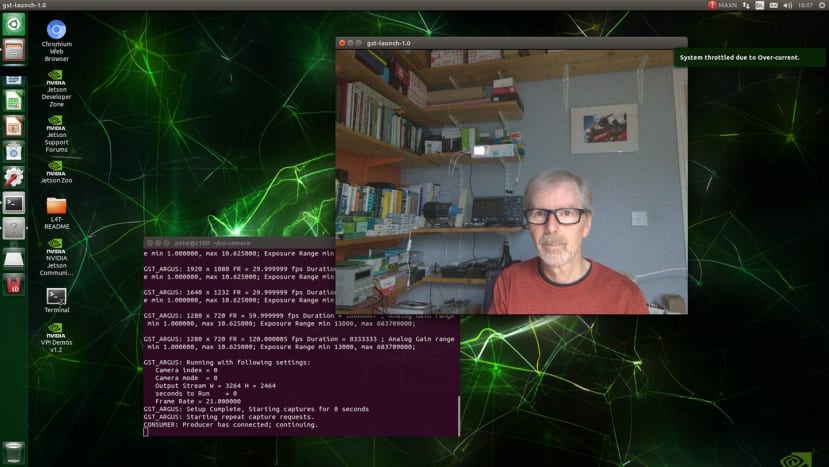Screen dimensions: 829x467
Task: Launch LibreOffice Impress from the launcher
Action: 14,126
